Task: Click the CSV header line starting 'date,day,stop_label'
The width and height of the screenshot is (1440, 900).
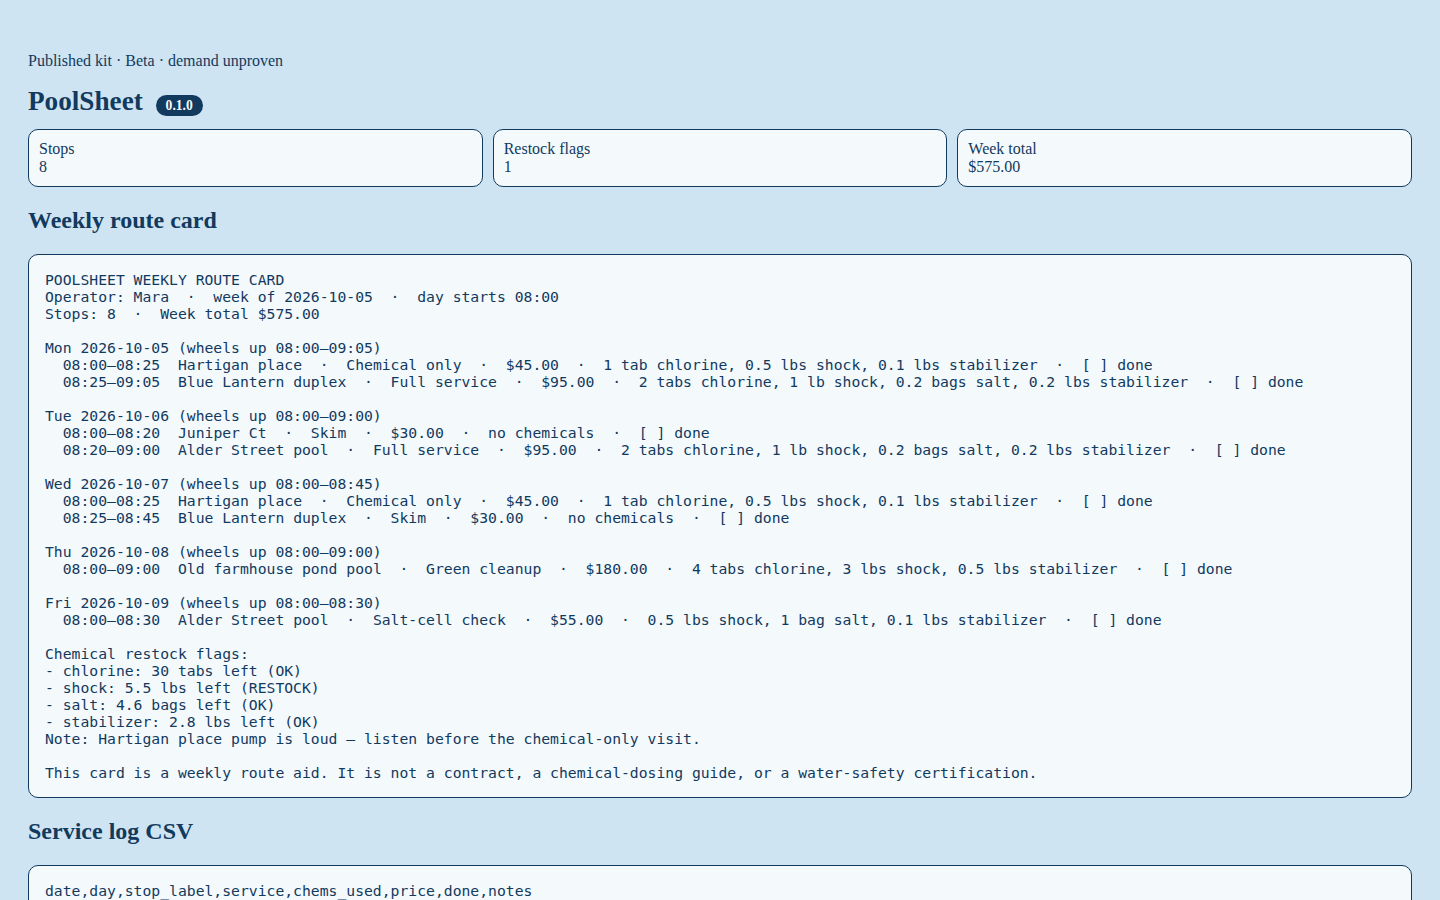Action: coord(289,891)
